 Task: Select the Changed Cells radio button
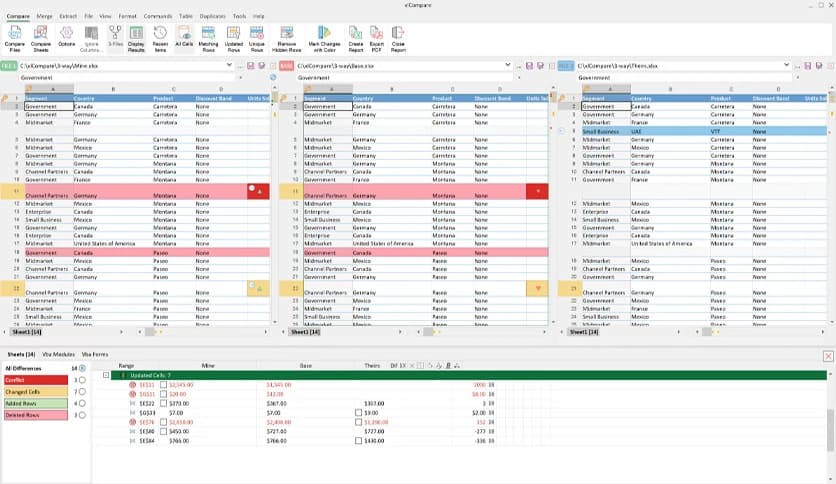[82, 392]
